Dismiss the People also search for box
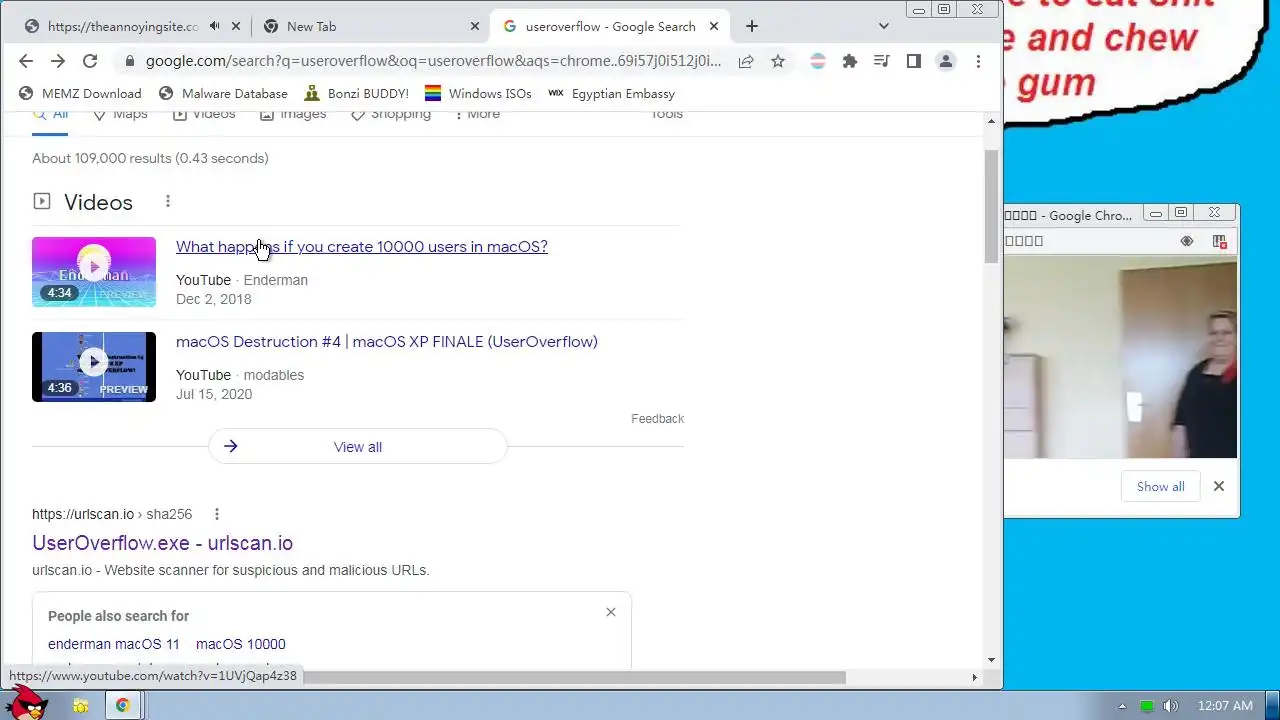This screenshot has height=720, width=1280. (x=611, y=612)
